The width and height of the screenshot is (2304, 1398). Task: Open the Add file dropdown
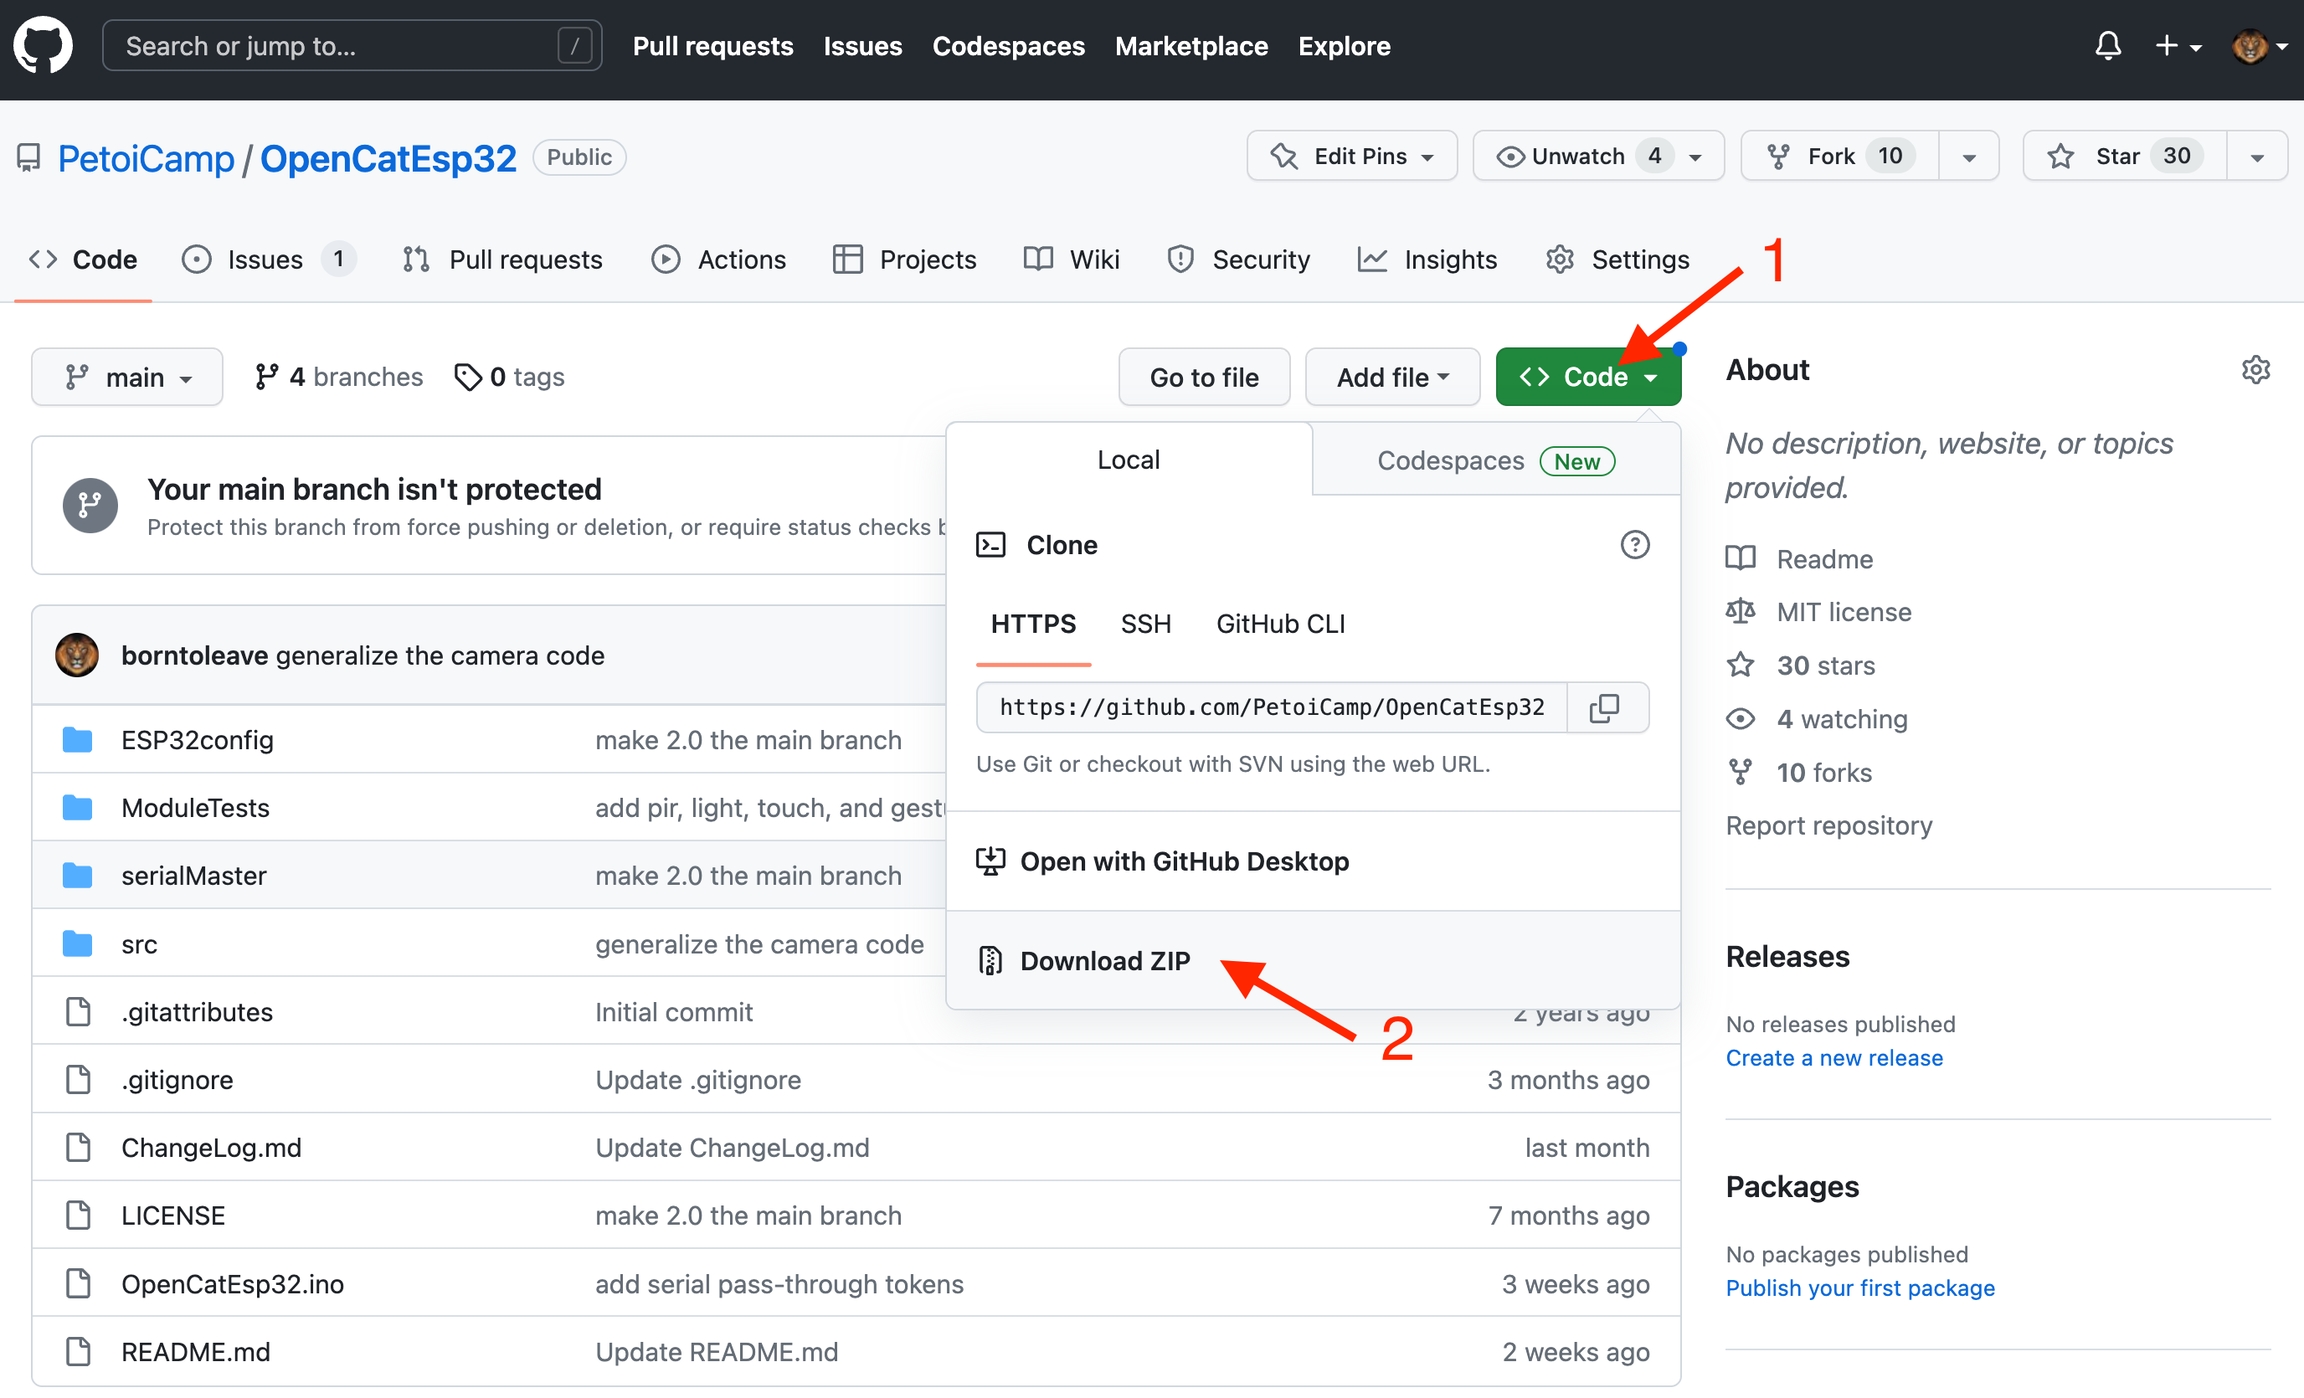pos(1391,377)
